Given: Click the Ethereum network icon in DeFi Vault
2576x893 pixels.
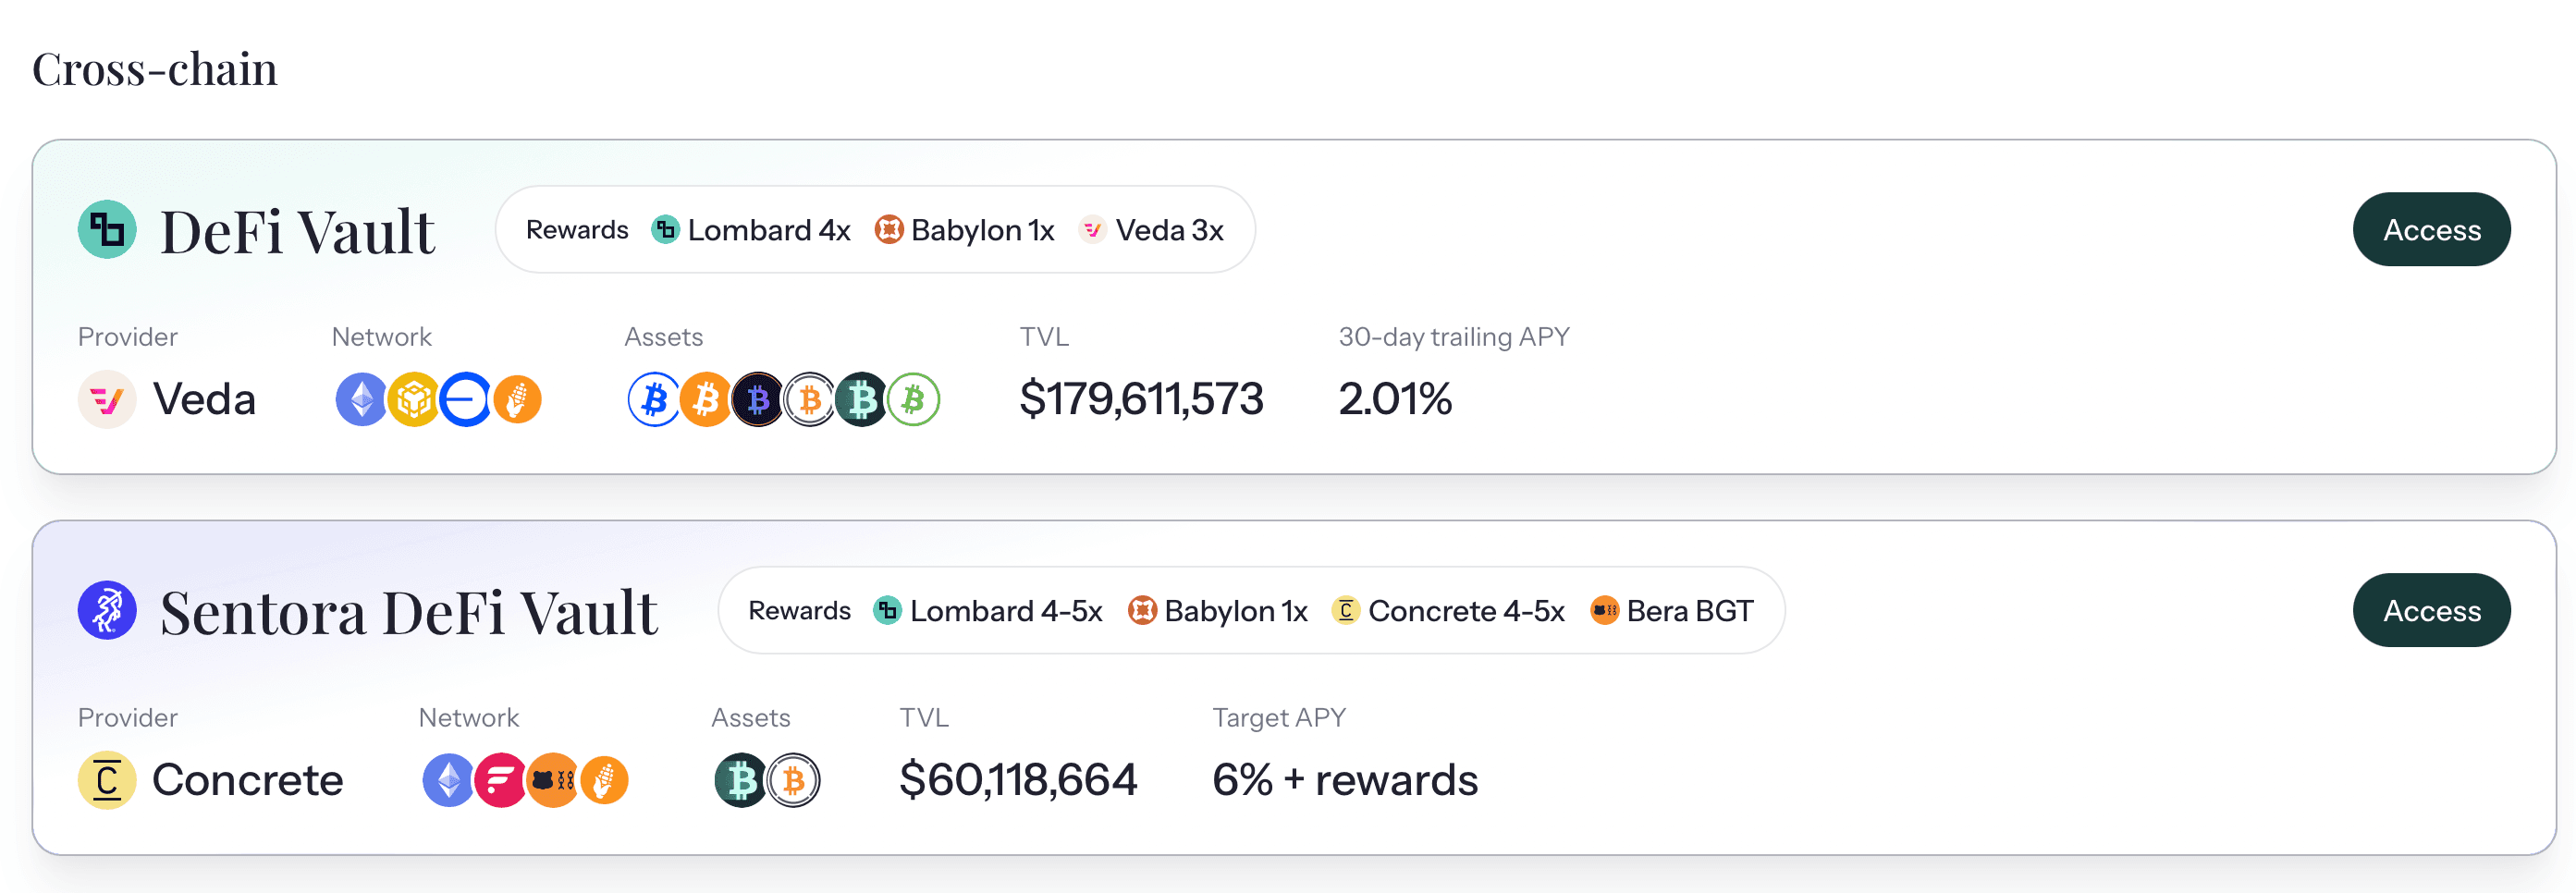Looking at the screenshot, I should tap(359, 400).
